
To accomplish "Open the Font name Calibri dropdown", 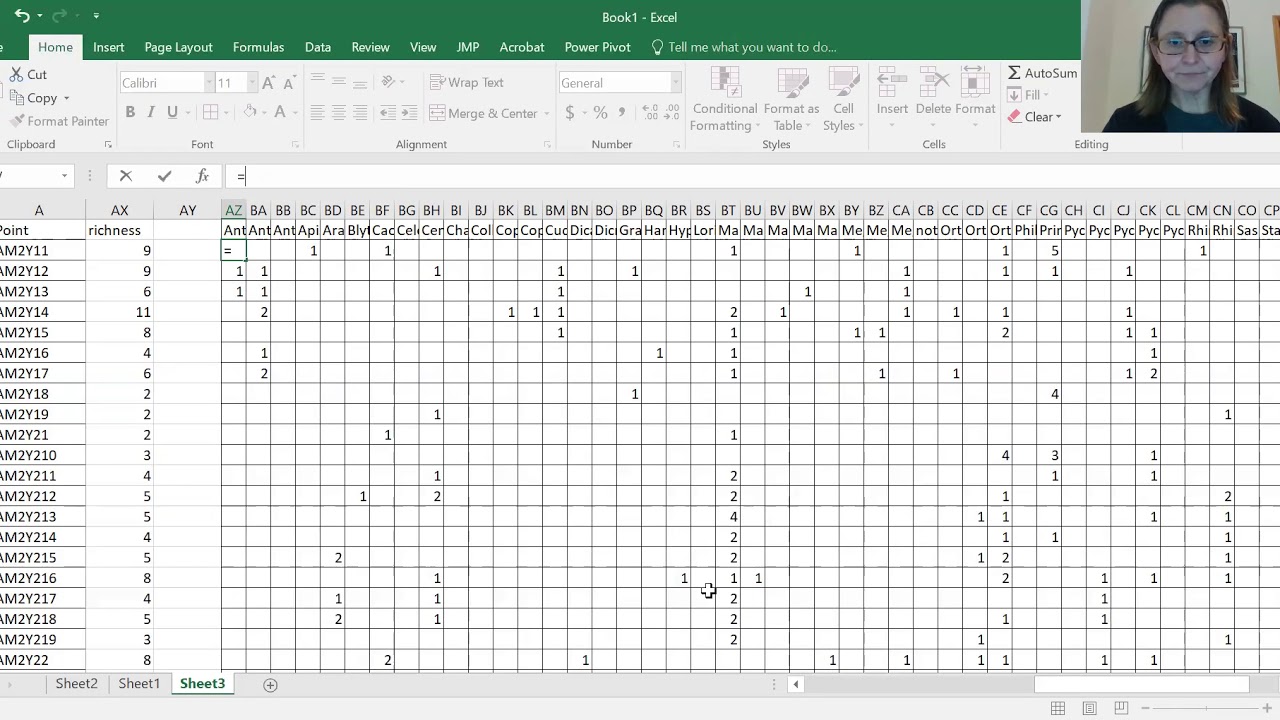I will point(209,83).
